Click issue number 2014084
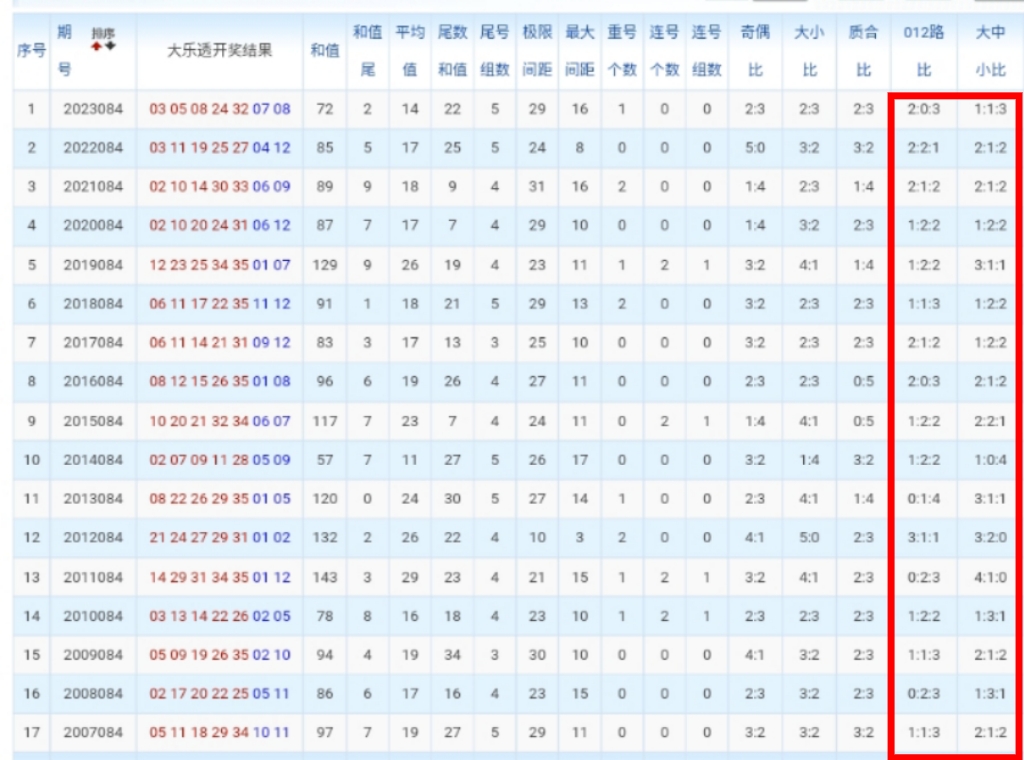 [x=93, y=460]
